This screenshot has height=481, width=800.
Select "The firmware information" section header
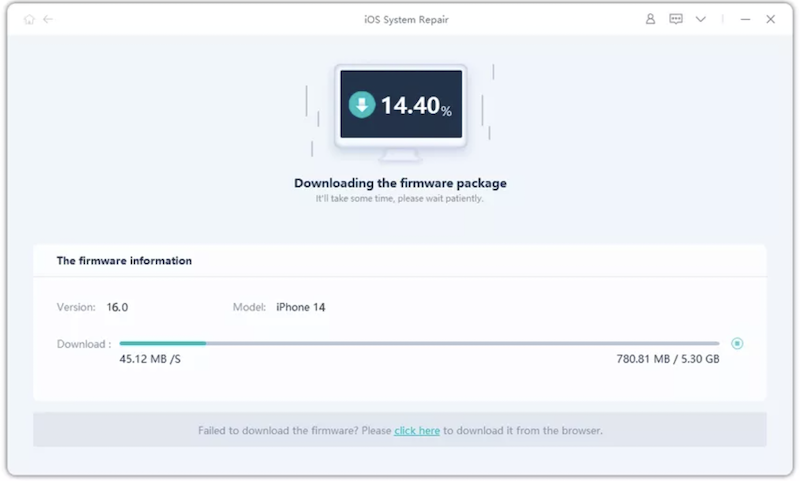124,261
